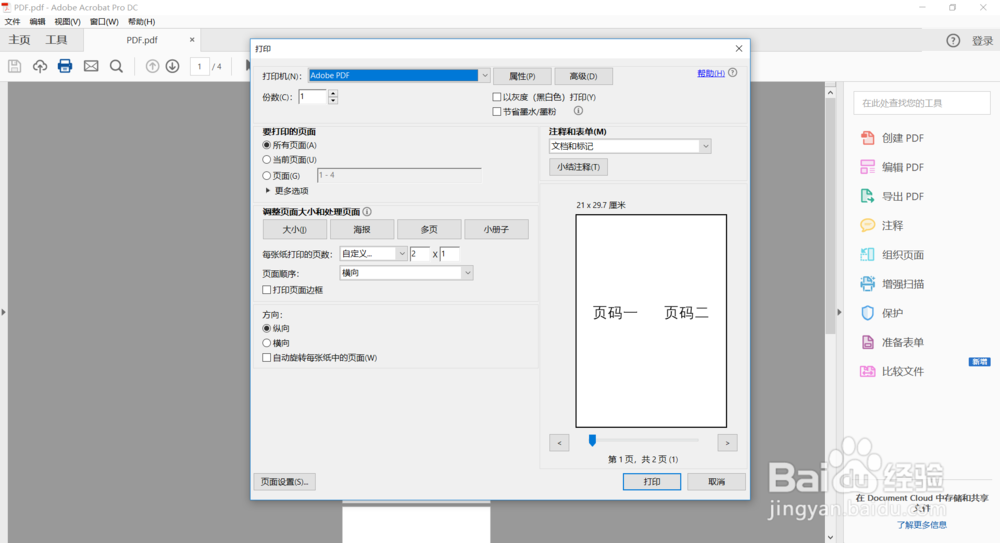The width and height of the screenshot is (1000, 543).
Task: Enable 以灰度(黑白色)打印 checkbox
Action: tap(497, 97)
